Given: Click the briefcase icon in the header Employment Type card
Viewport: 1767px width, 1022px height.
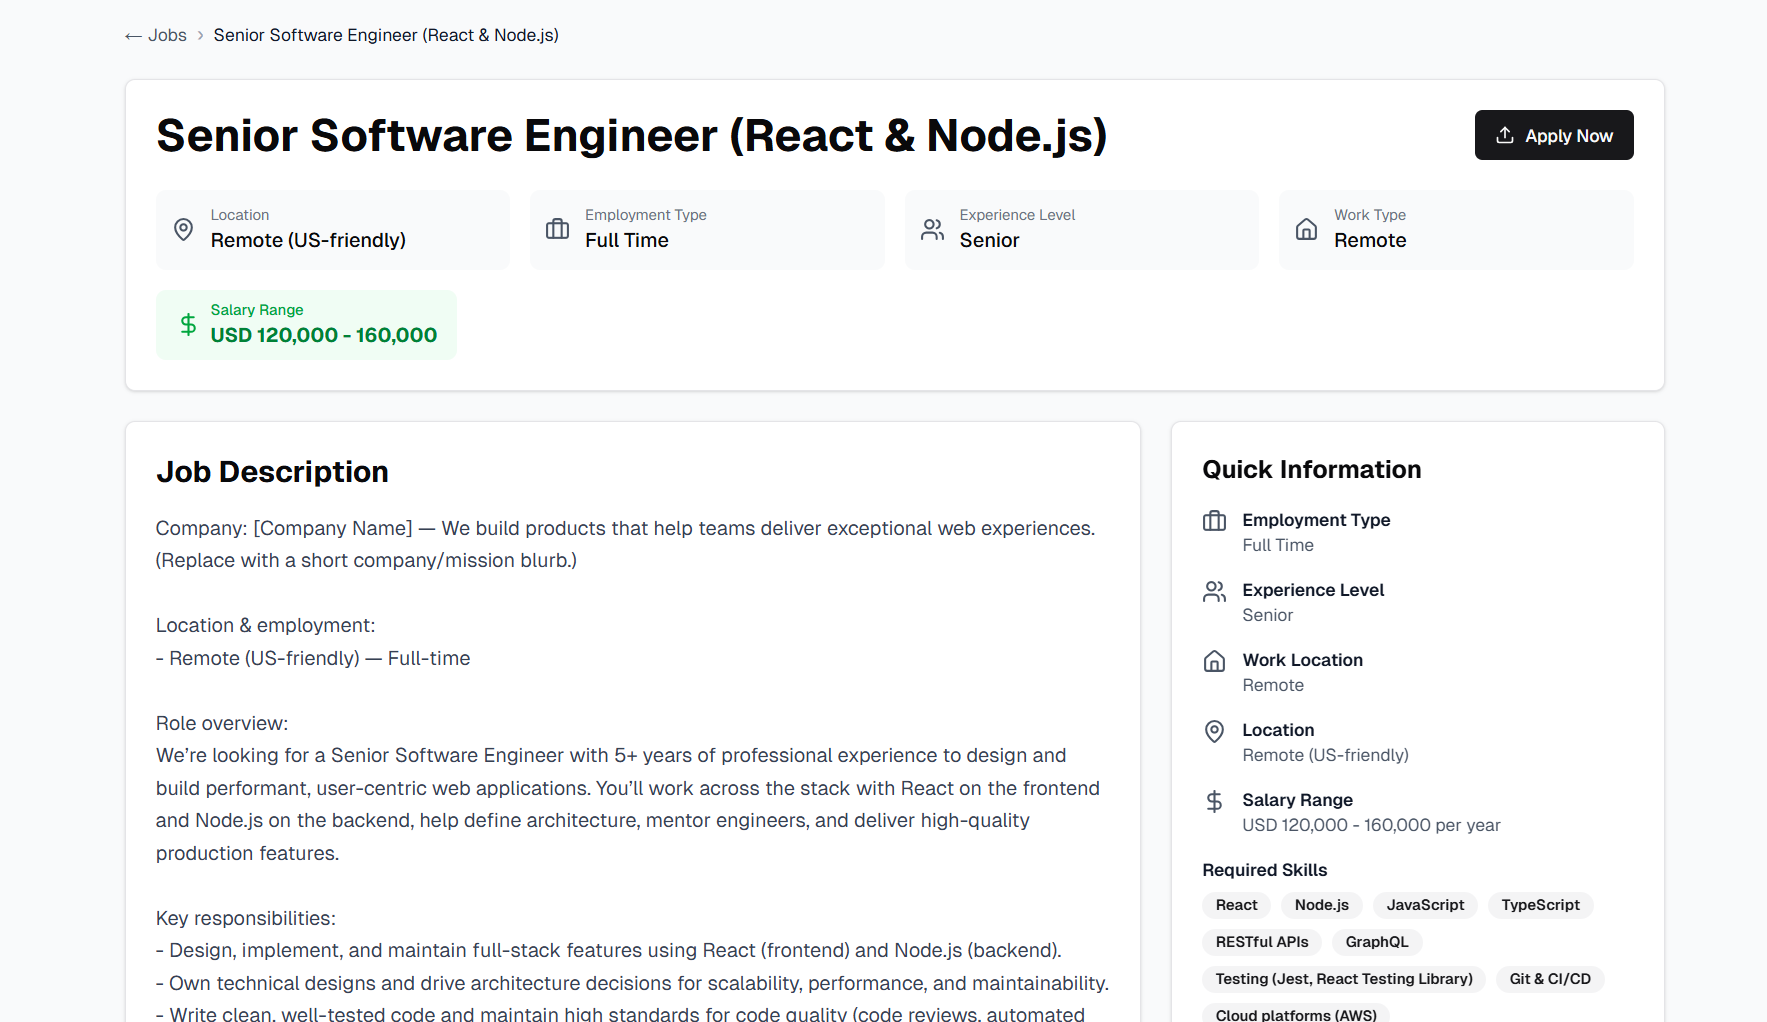Looking at the screenshot, I should click(x=557, y=230).
